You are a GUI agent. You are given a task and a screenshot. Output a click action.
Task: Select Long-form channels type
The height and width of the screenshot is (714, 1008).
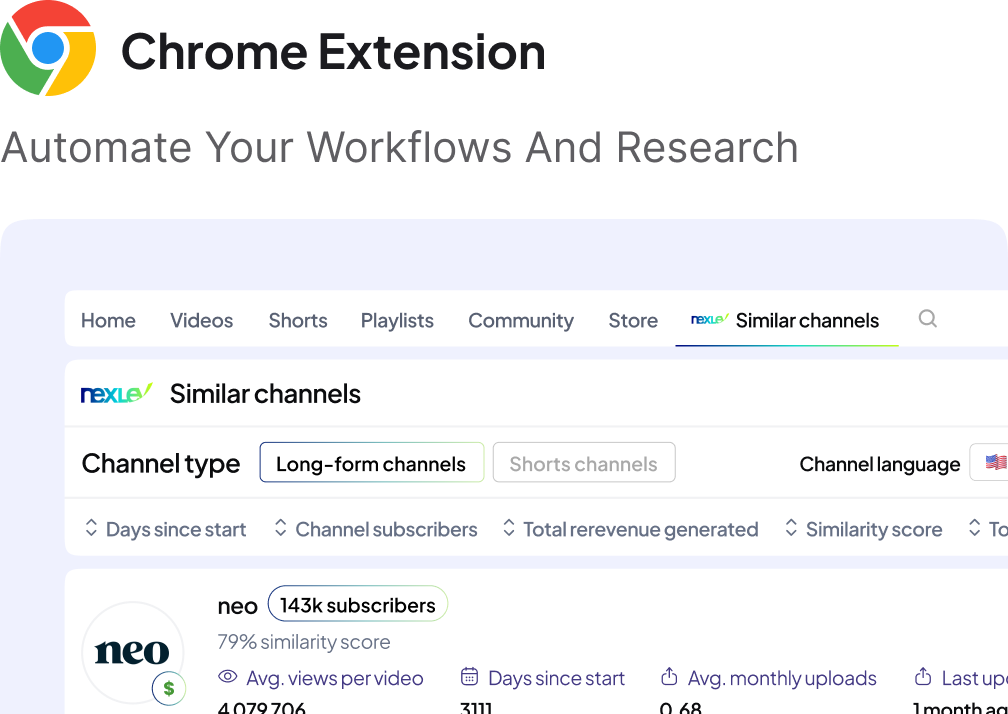(372, 463)
